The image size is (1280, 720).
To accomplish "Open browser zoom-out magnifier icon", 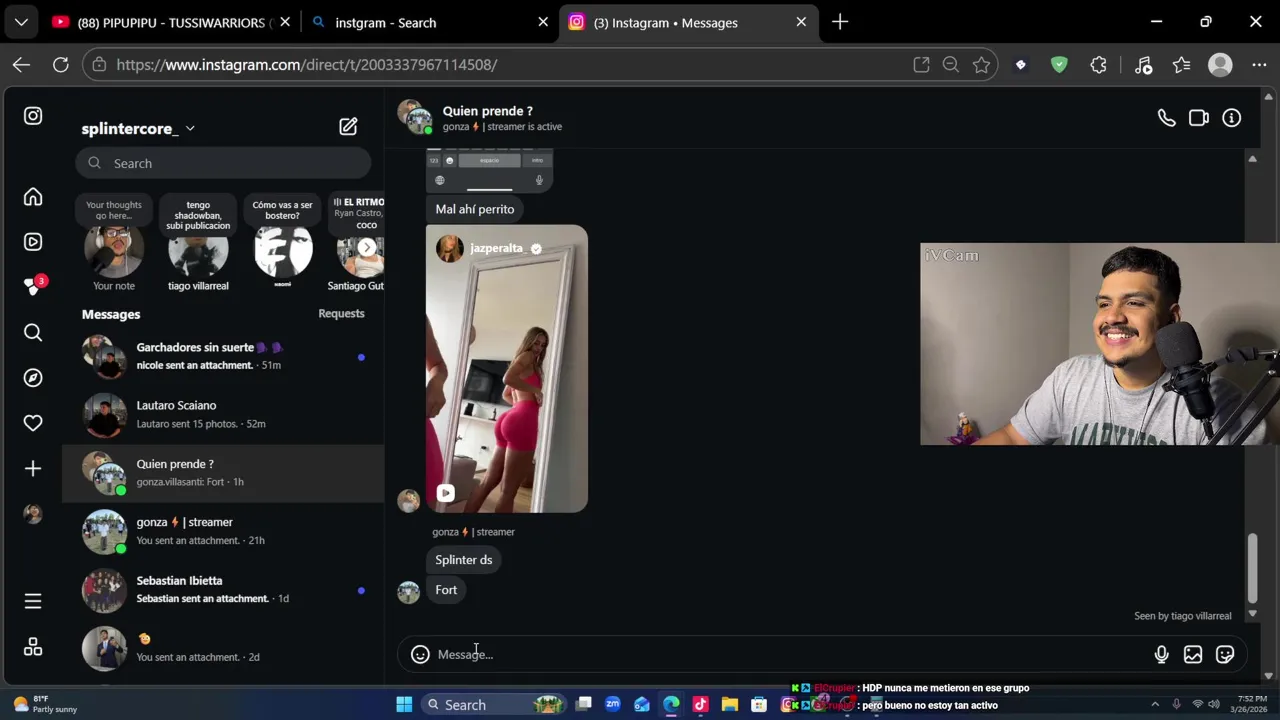I will (951, 65).
